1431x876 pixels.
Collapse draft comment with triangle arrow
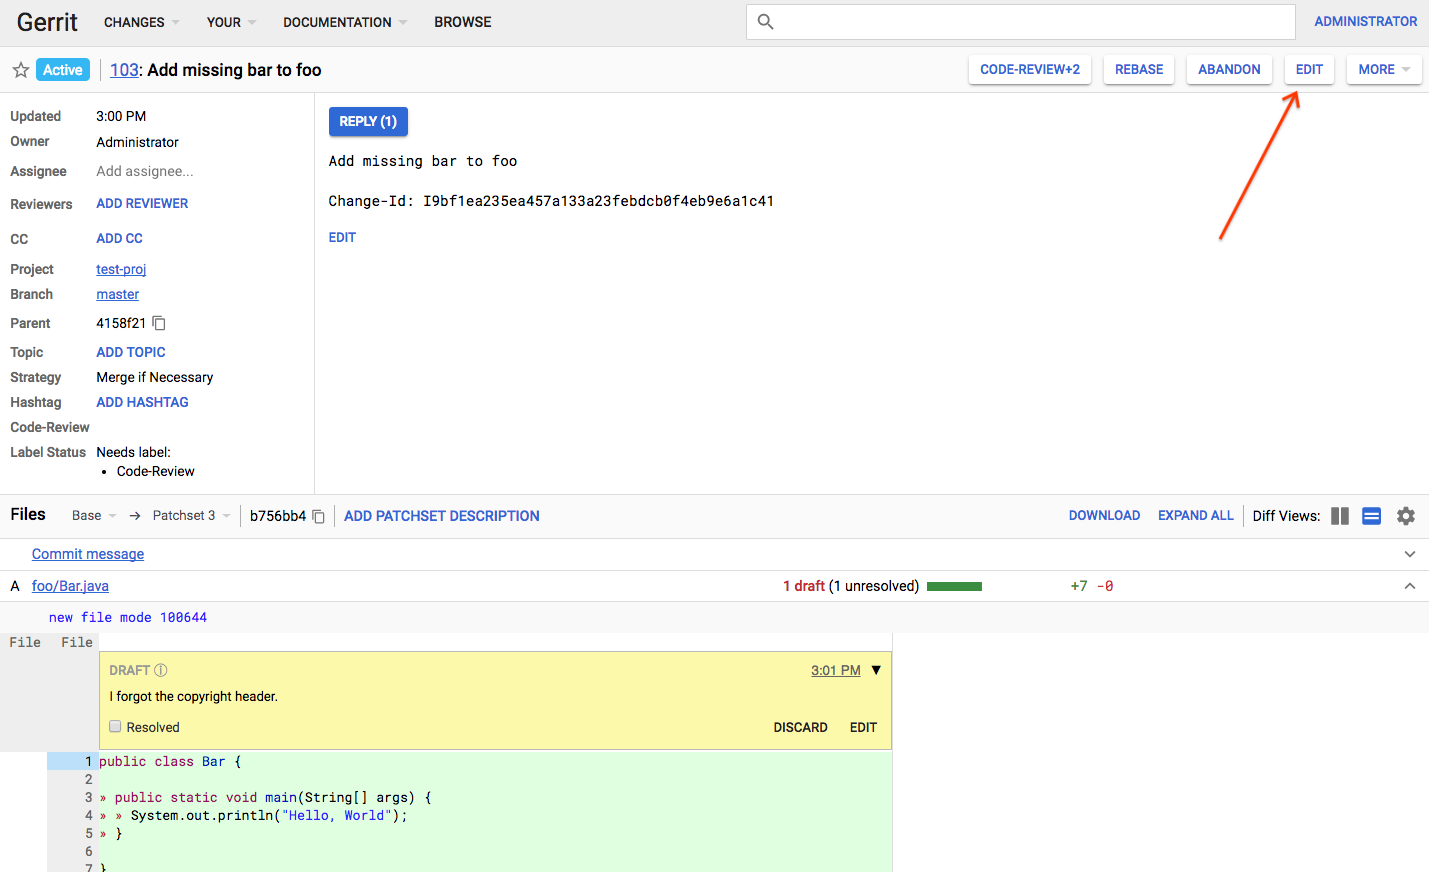point(876,670)
